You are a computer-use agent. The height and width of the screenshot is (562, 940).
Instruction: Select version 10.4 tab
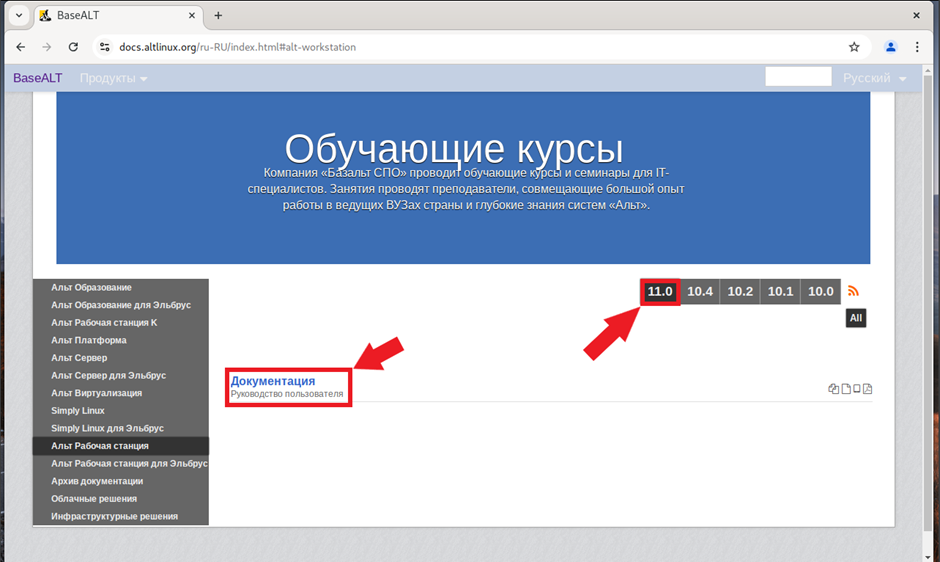click(700, 292)
